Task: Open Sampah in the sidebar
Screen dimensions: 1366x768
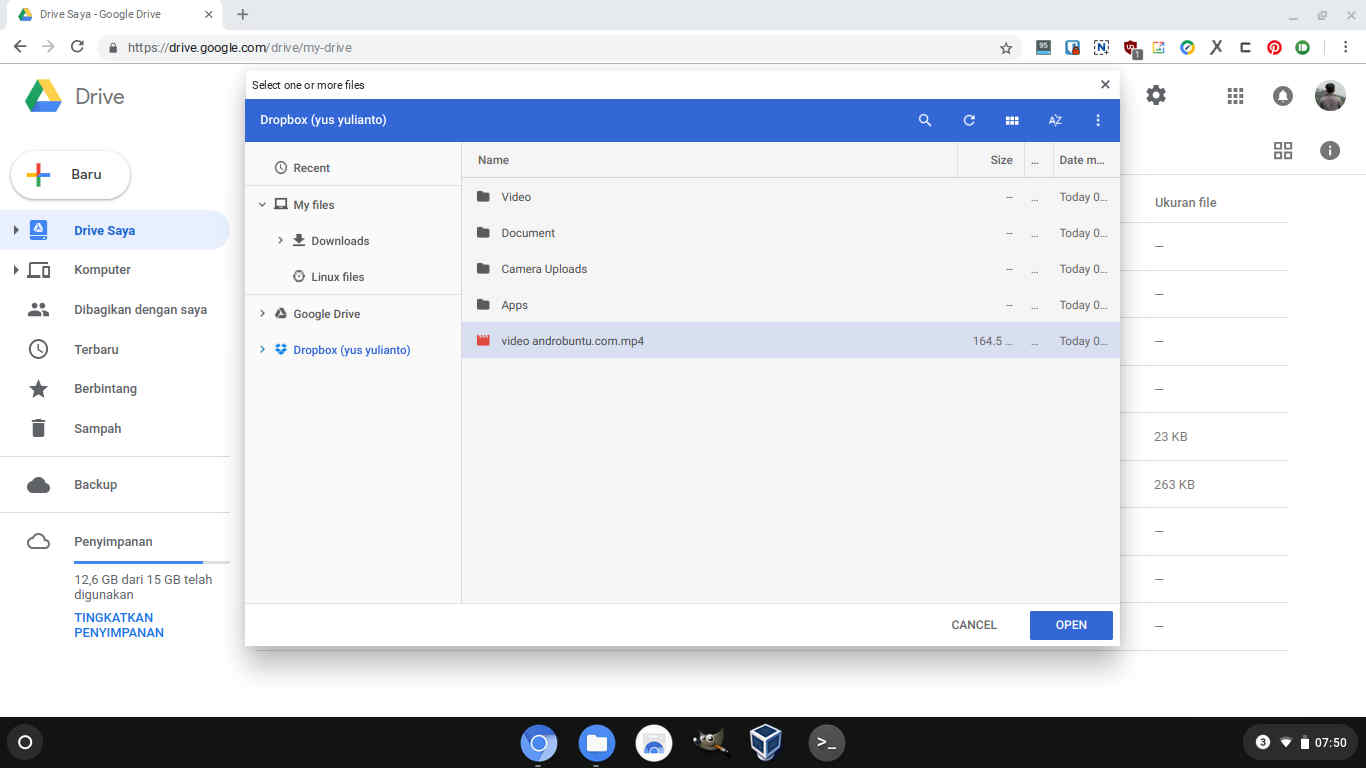Action: [97, 428]
